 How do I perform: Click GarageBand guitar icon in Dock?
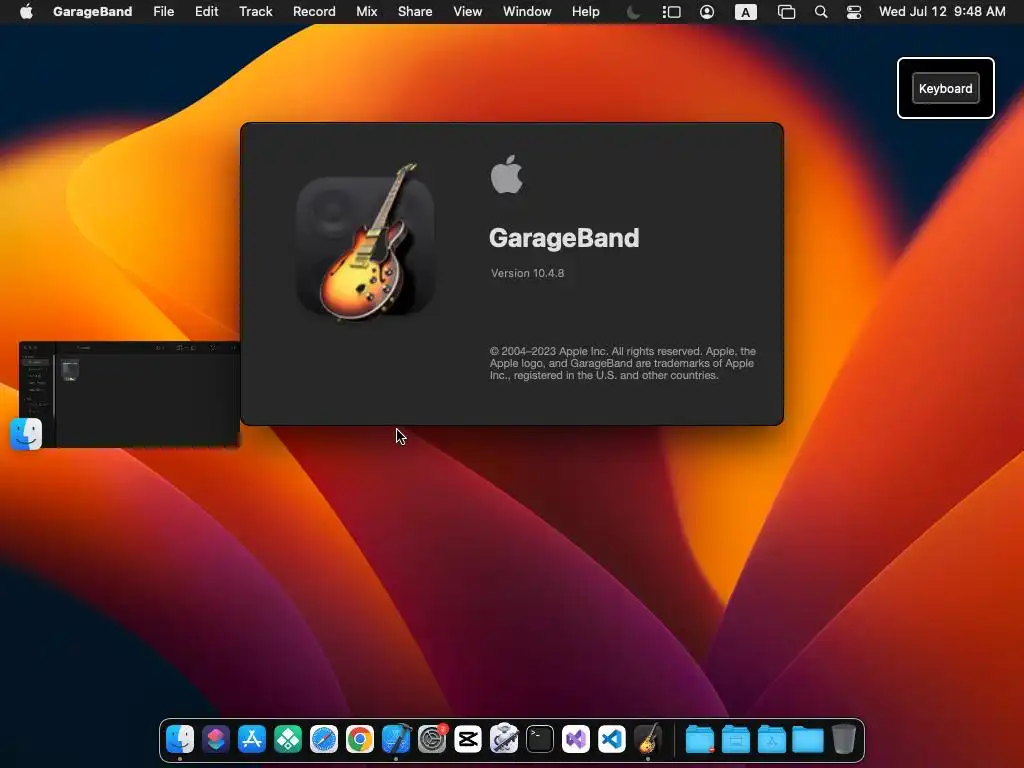(648, 739)
